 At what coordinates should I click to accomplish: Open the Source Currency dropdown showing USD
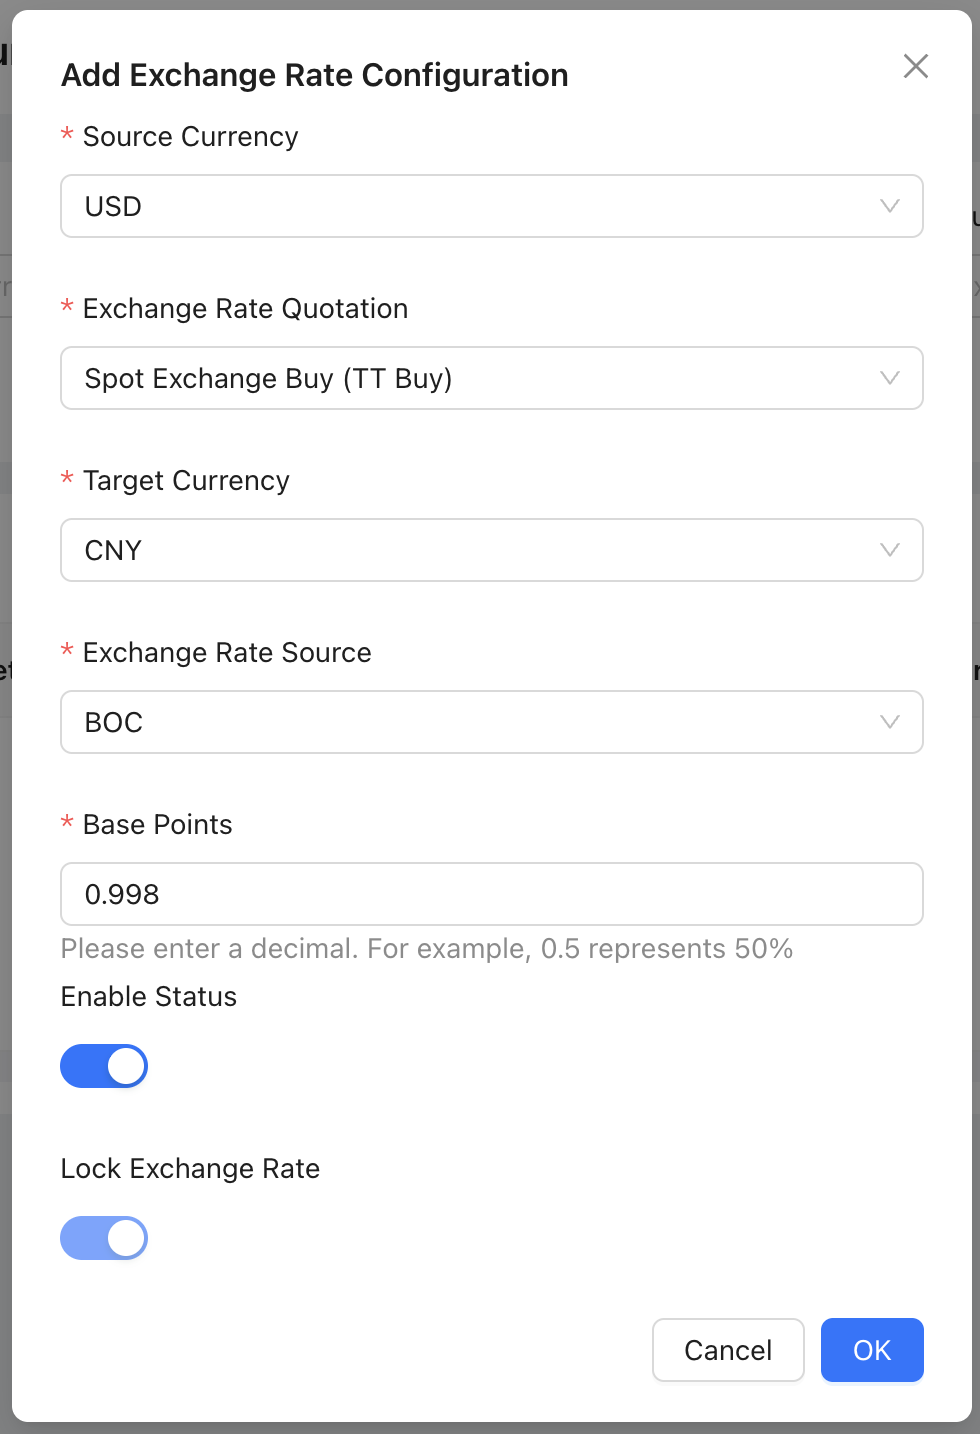[470, 206]
